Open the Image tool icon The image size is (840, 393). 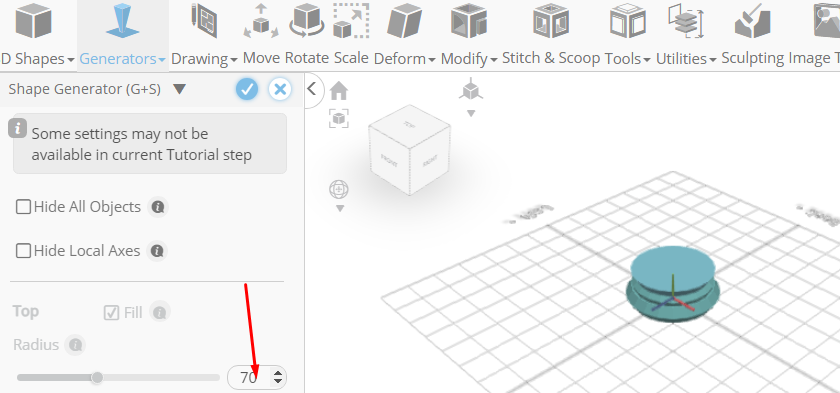click(826, 21)
